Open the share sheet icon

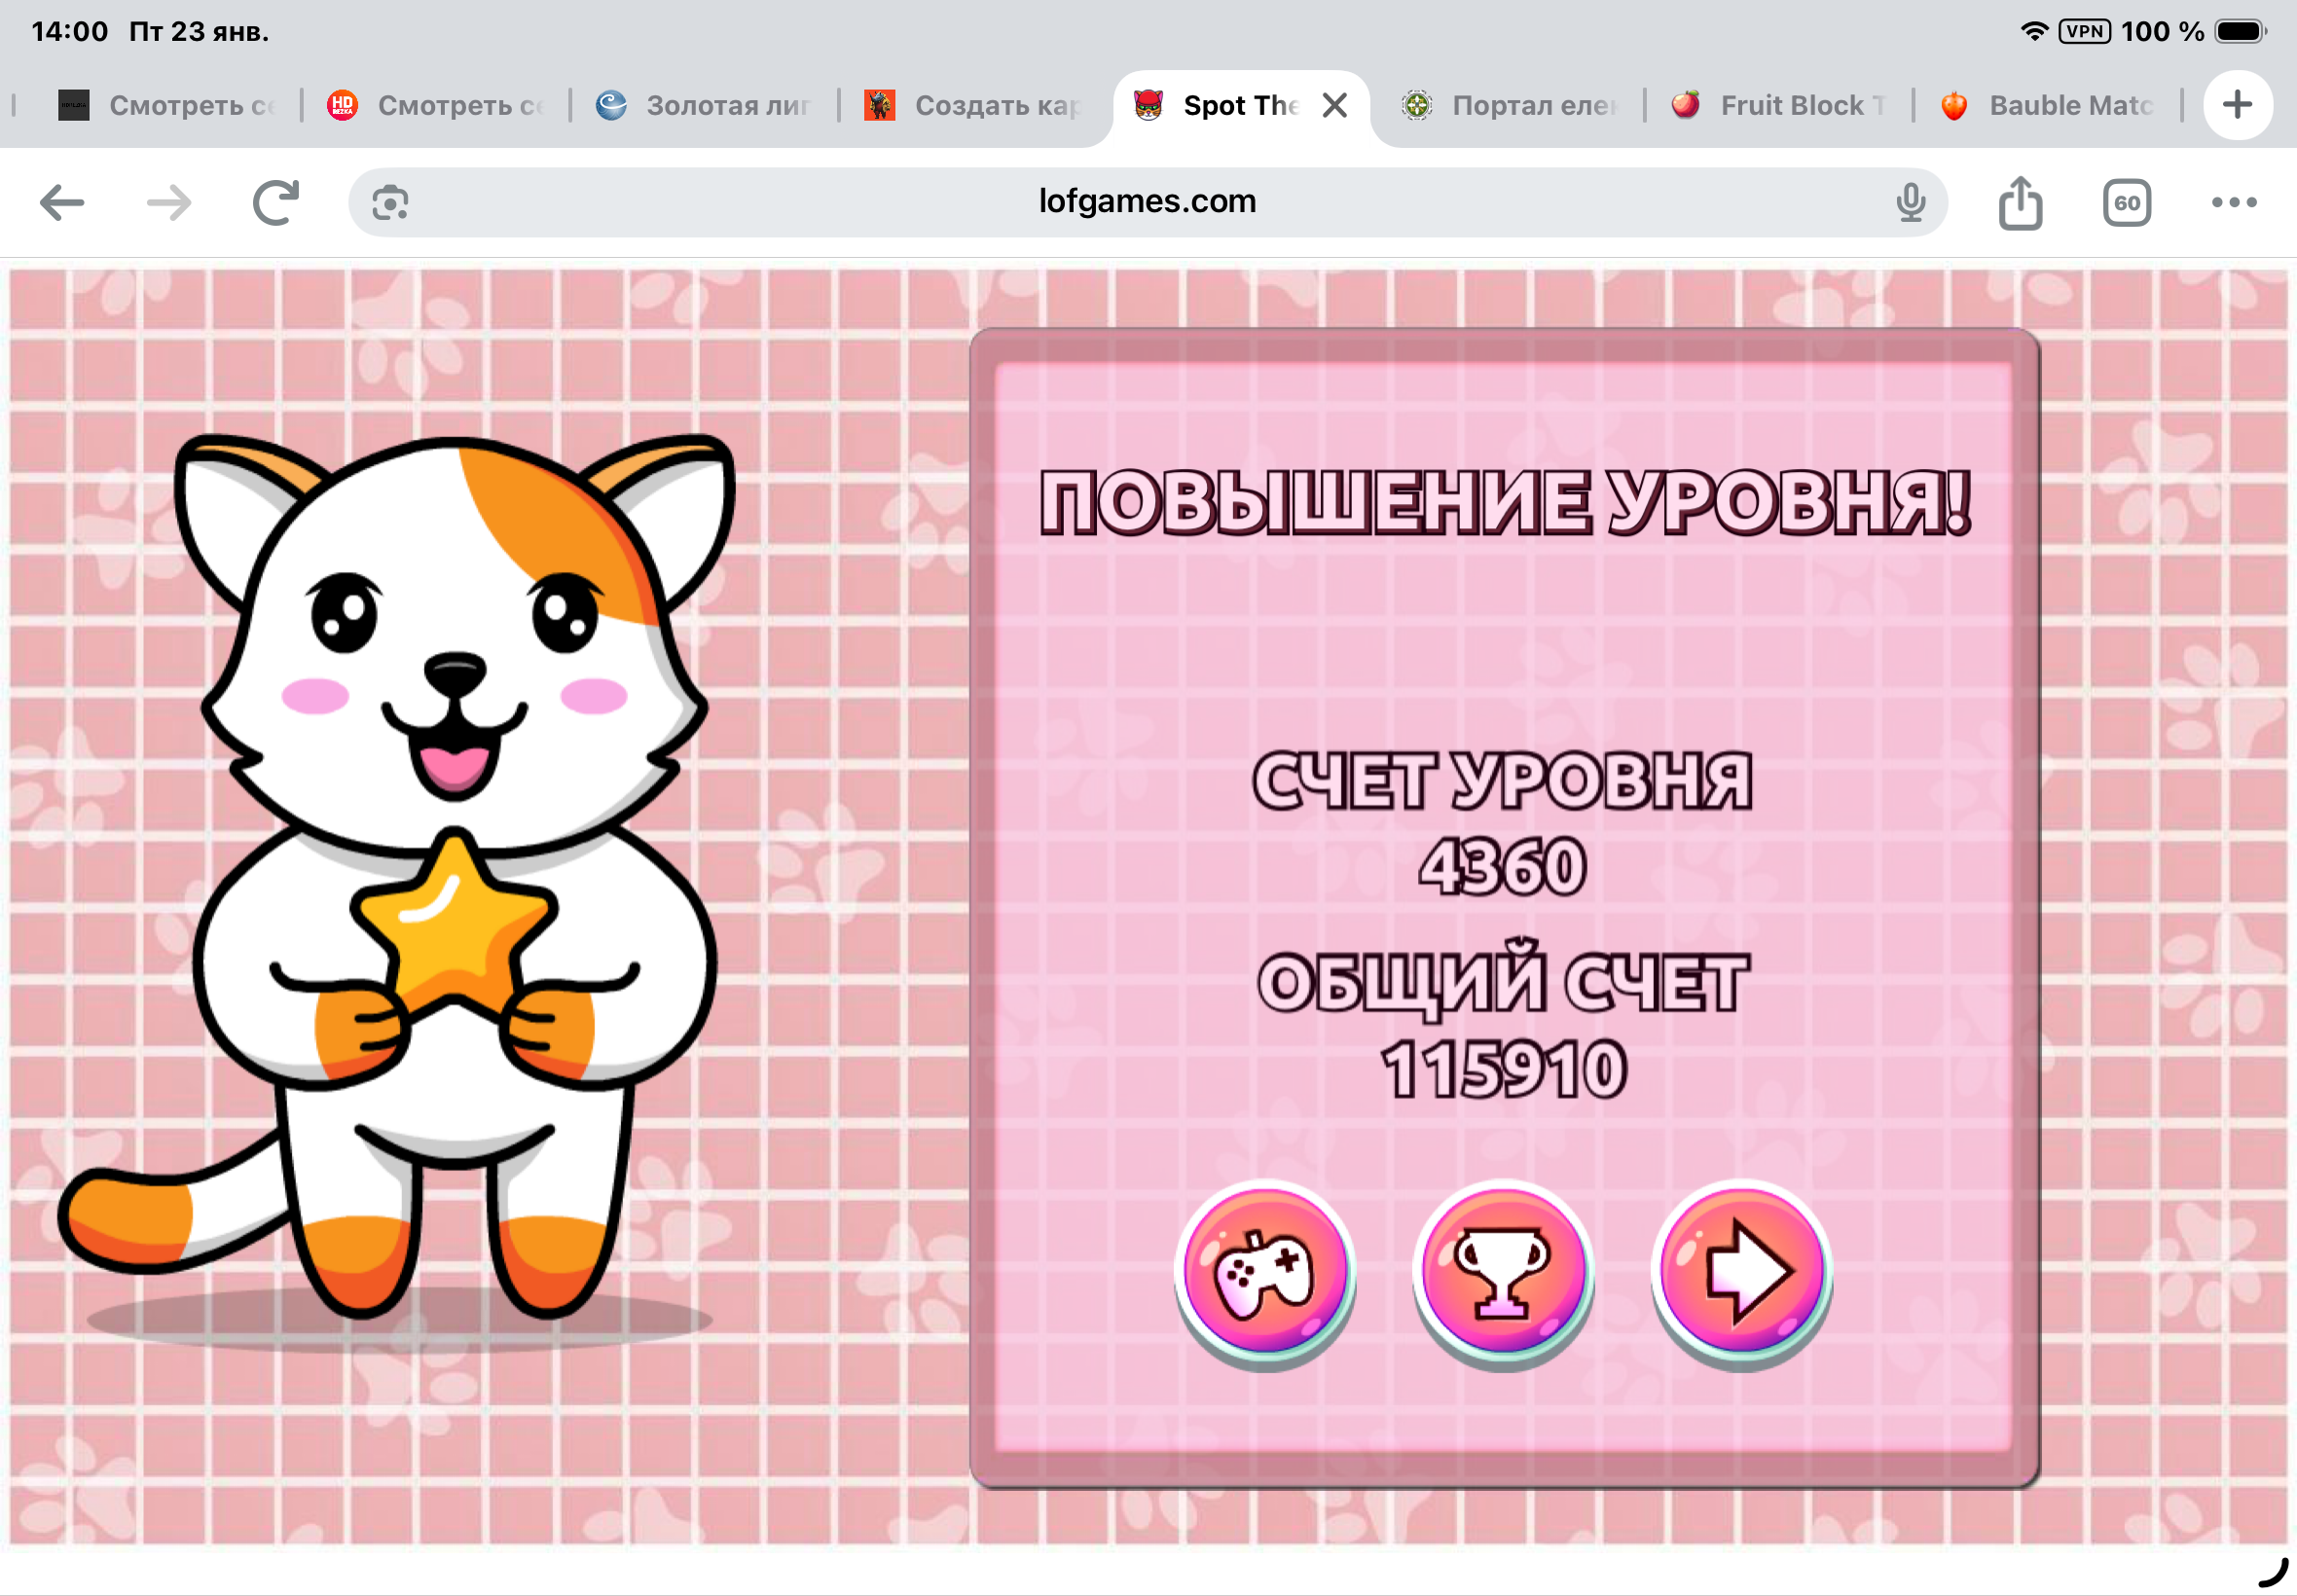click(x=2020, y=203)
